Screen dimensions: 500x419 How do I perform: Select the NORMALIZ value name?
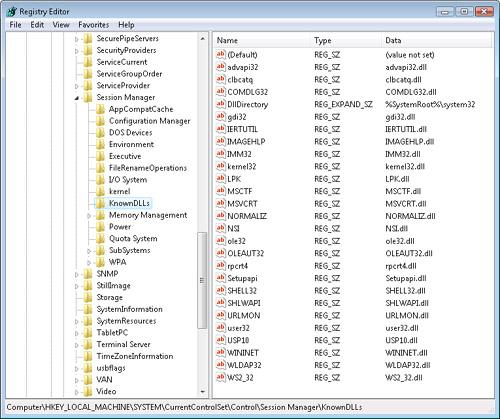point(247,216)
